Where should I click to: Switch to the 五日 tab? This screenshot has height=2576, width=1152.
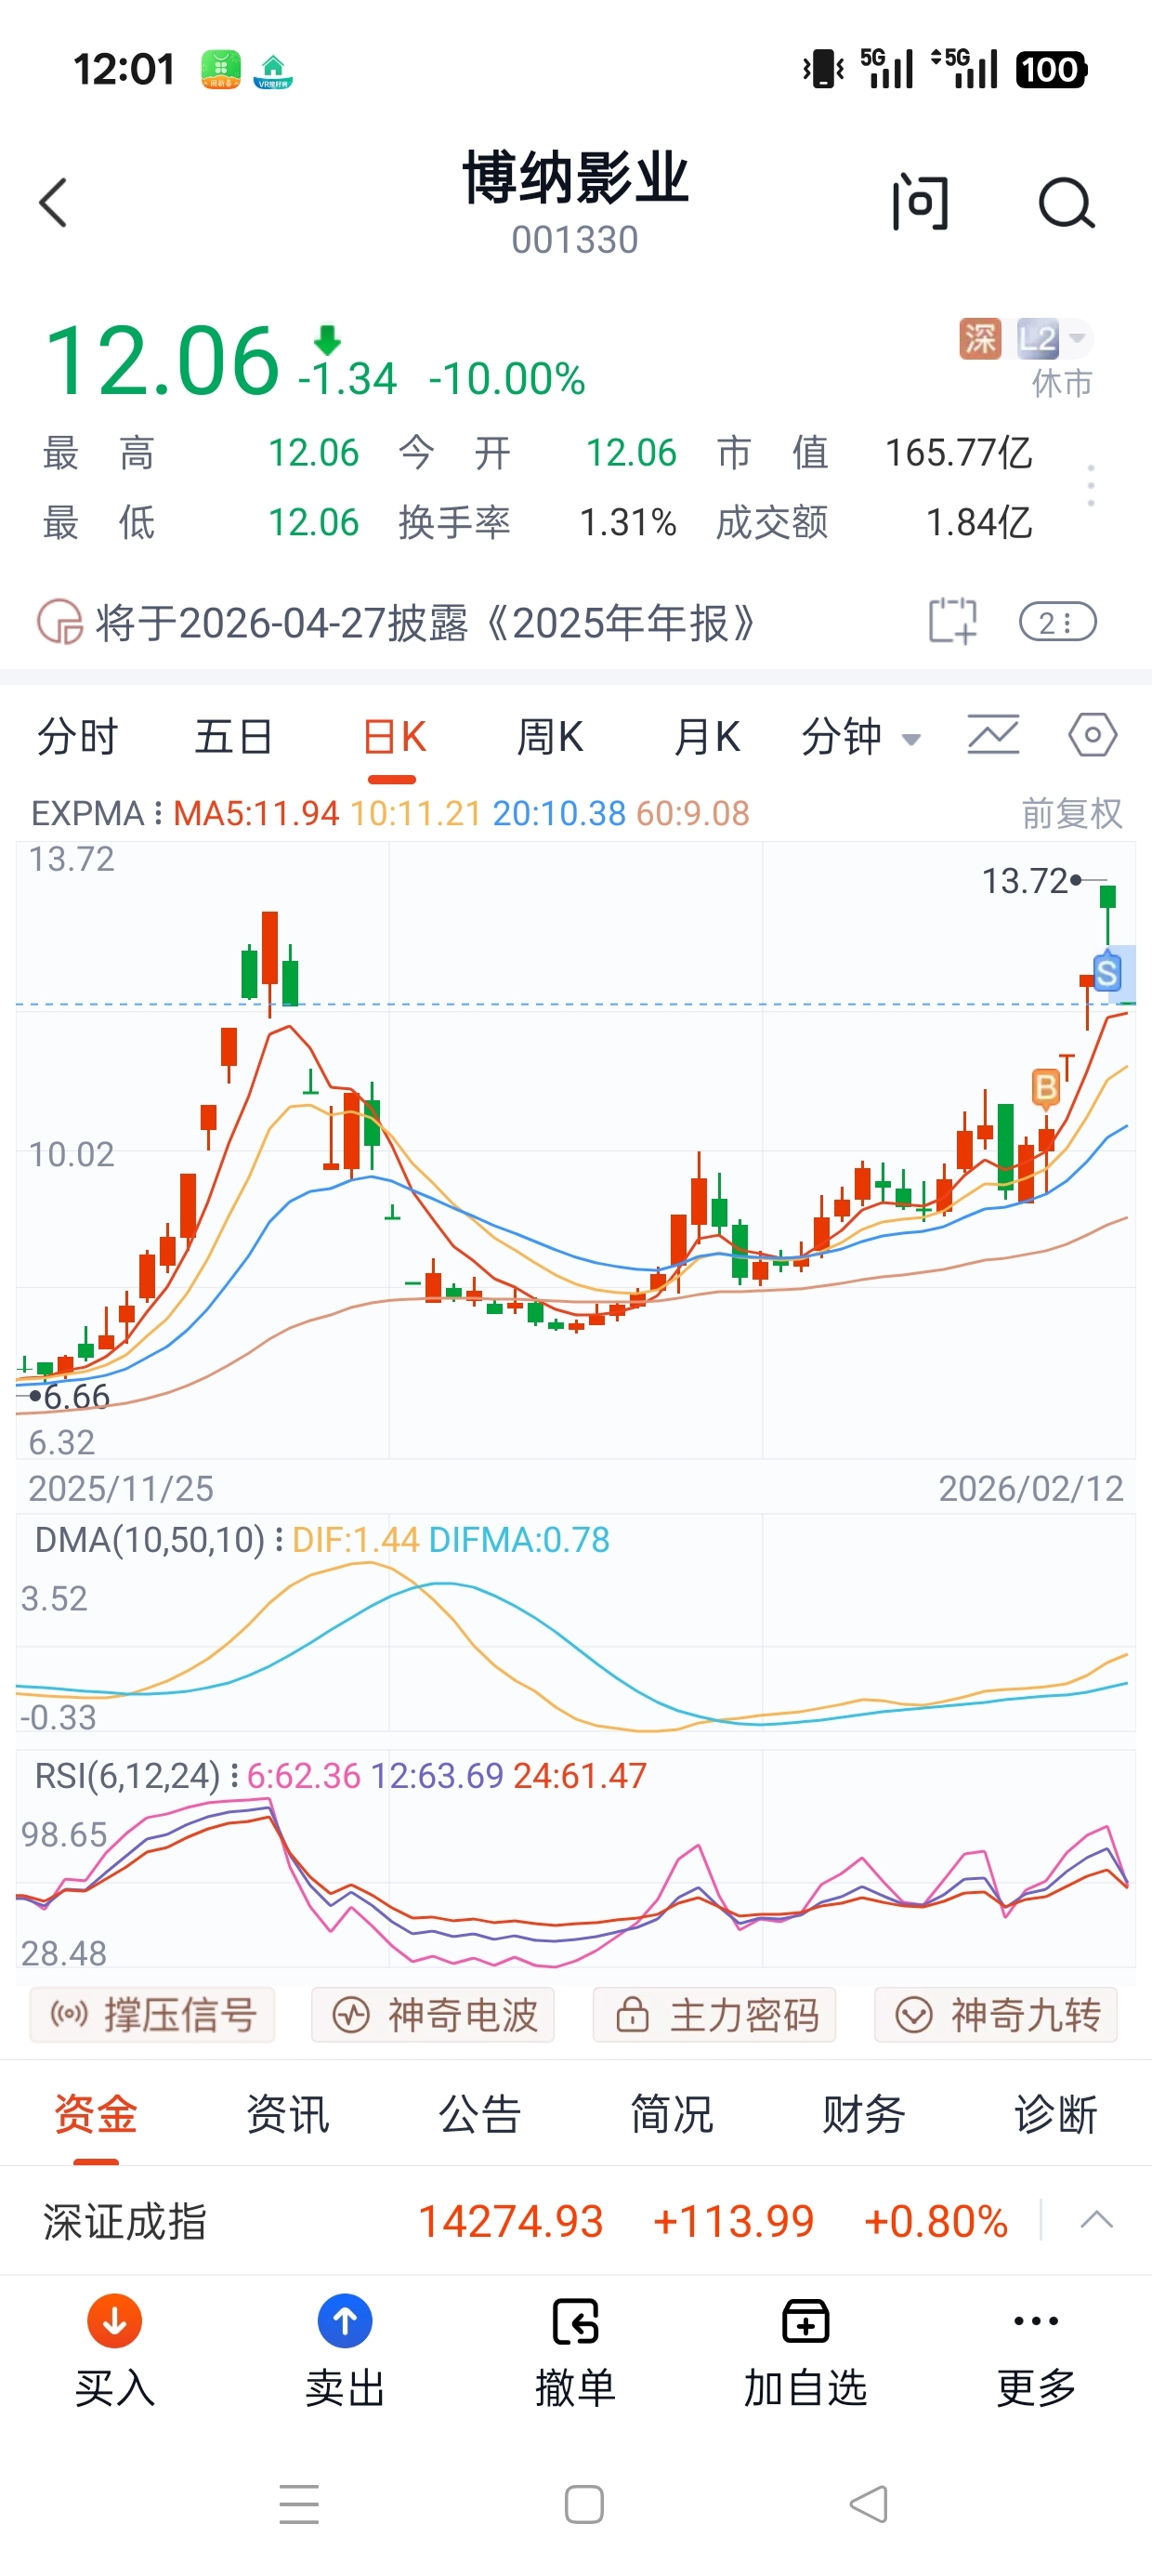234,737
